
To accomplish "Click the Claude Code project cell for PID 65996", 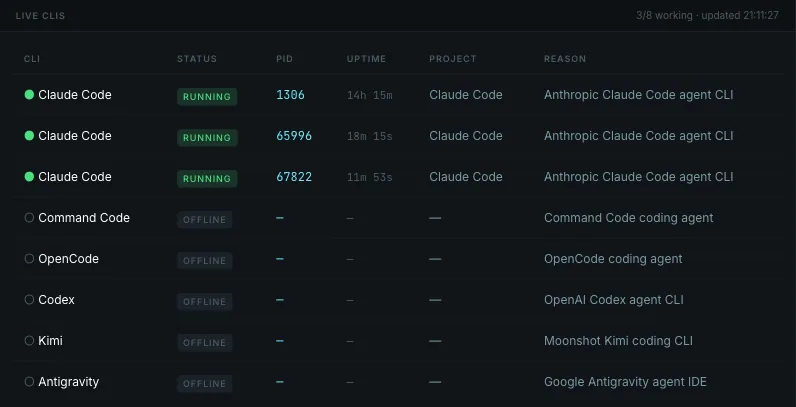I will (x=466, y=135).
